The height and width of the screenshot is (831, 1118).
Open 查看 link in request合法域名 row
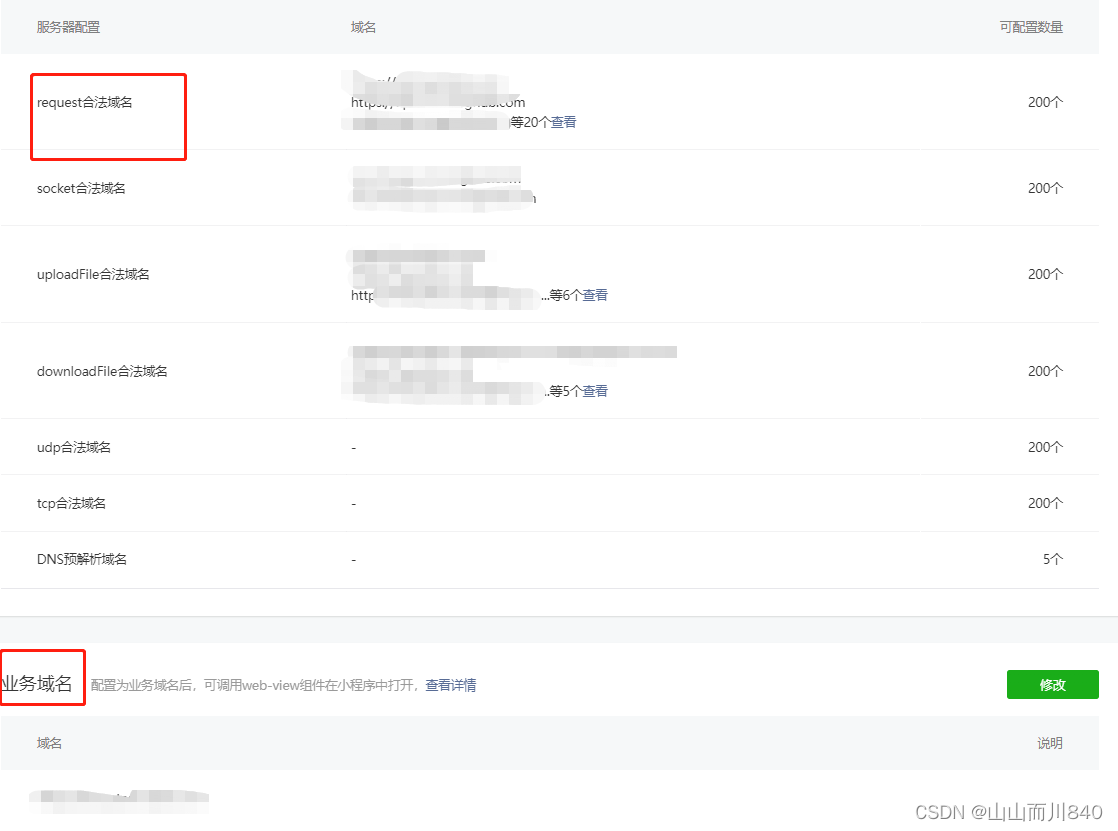point(563,122)
